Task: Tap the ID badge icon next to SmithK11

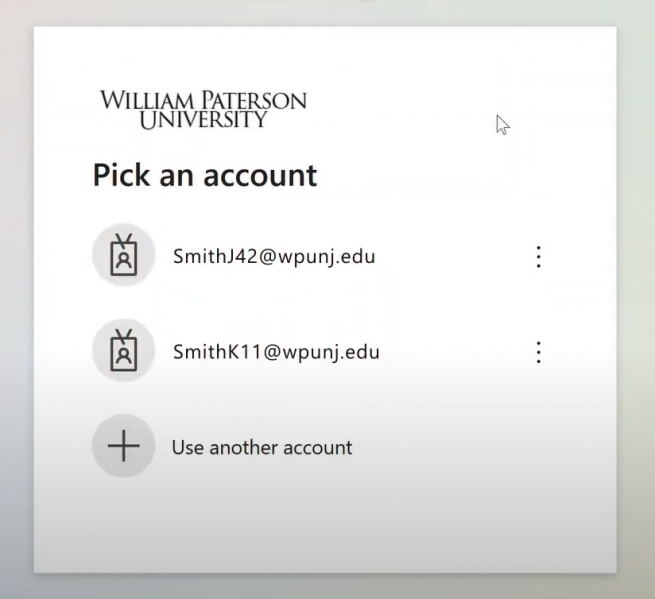Action: [x=124, y=351]
